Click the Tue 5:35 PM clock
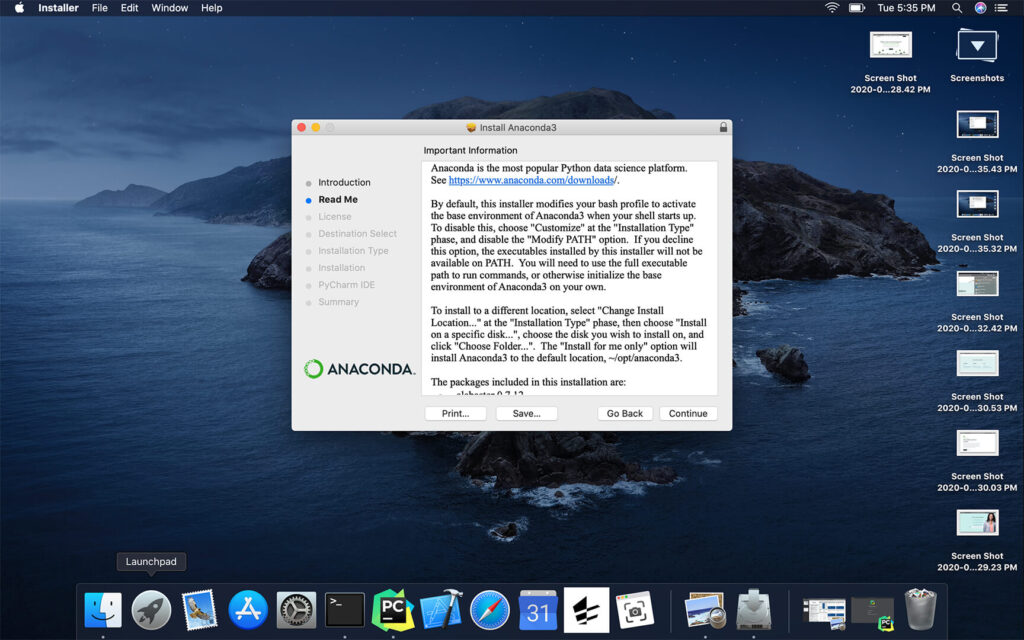Image resolution: width=1024 pixels, height=640 pixels. pos(906,8)
